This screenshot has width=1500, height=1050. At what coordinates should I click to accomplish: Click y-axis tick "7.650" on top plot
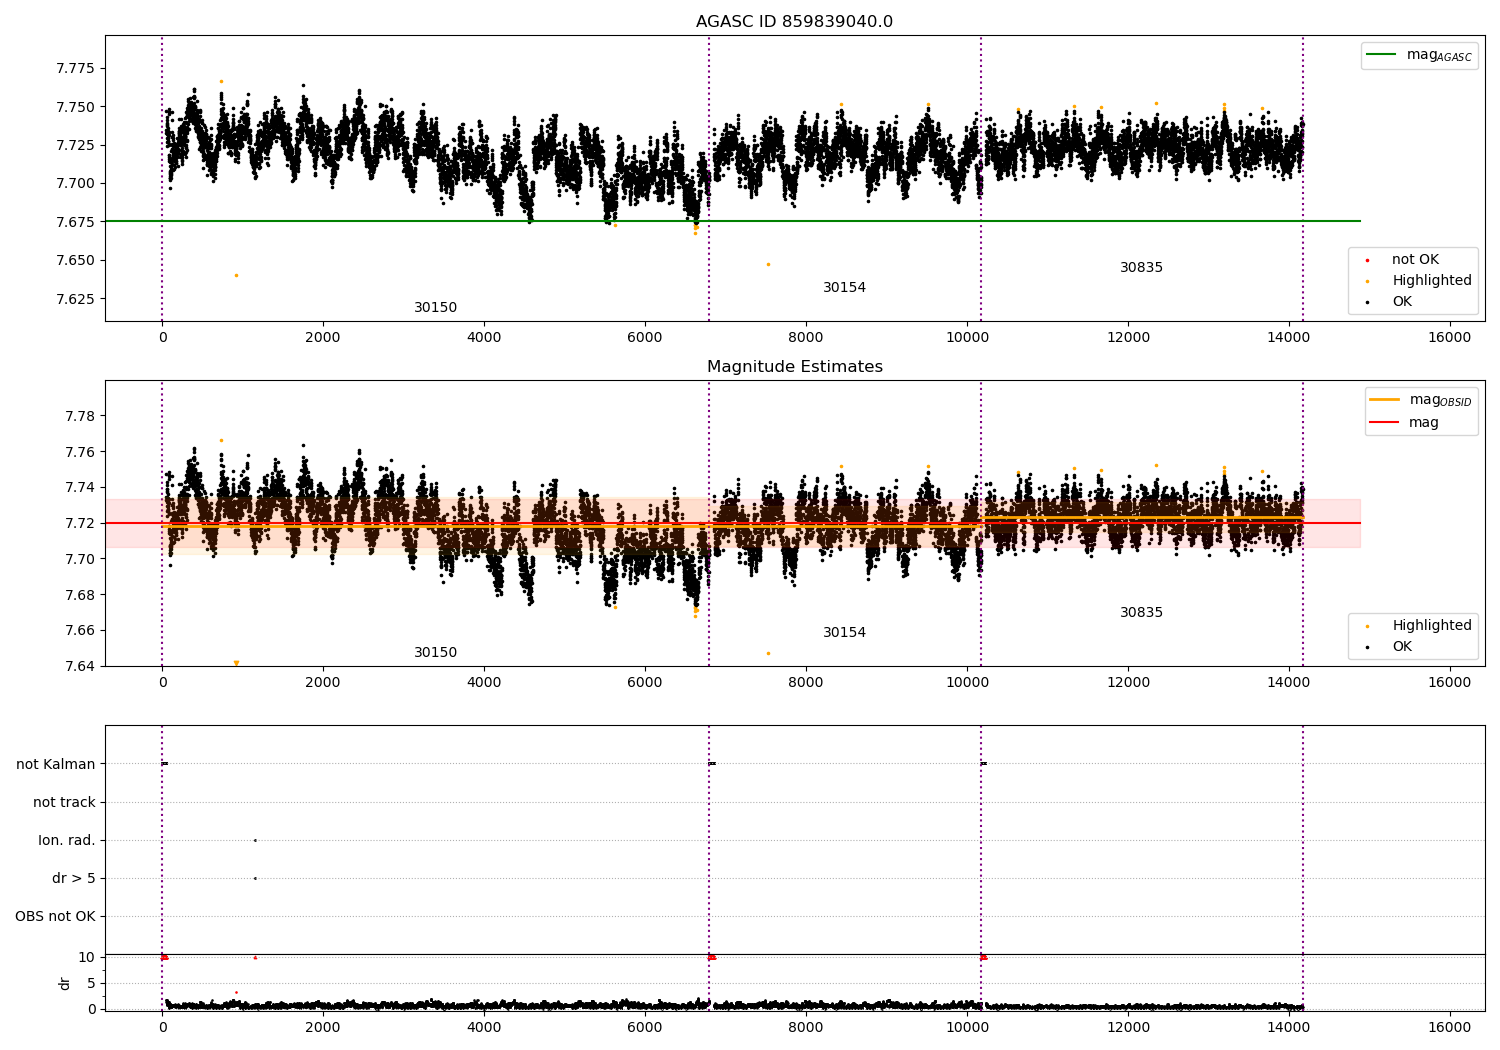76,260
